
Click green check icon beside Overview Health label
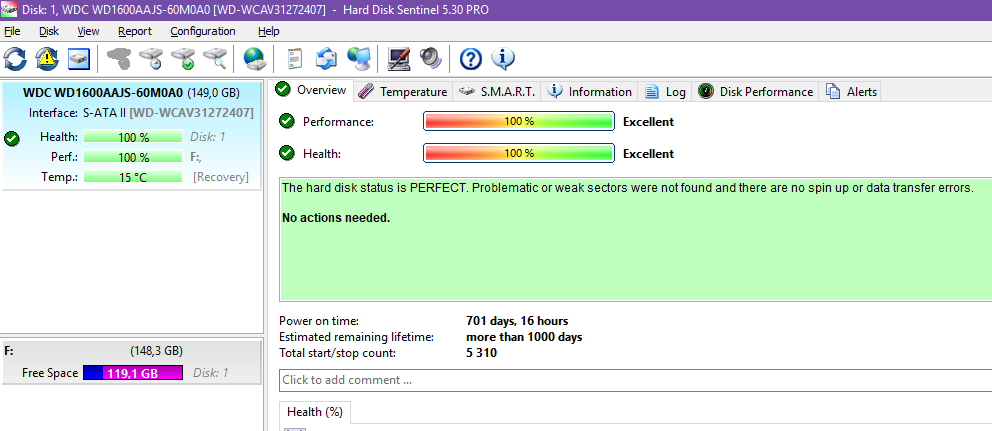click(287, 153)
